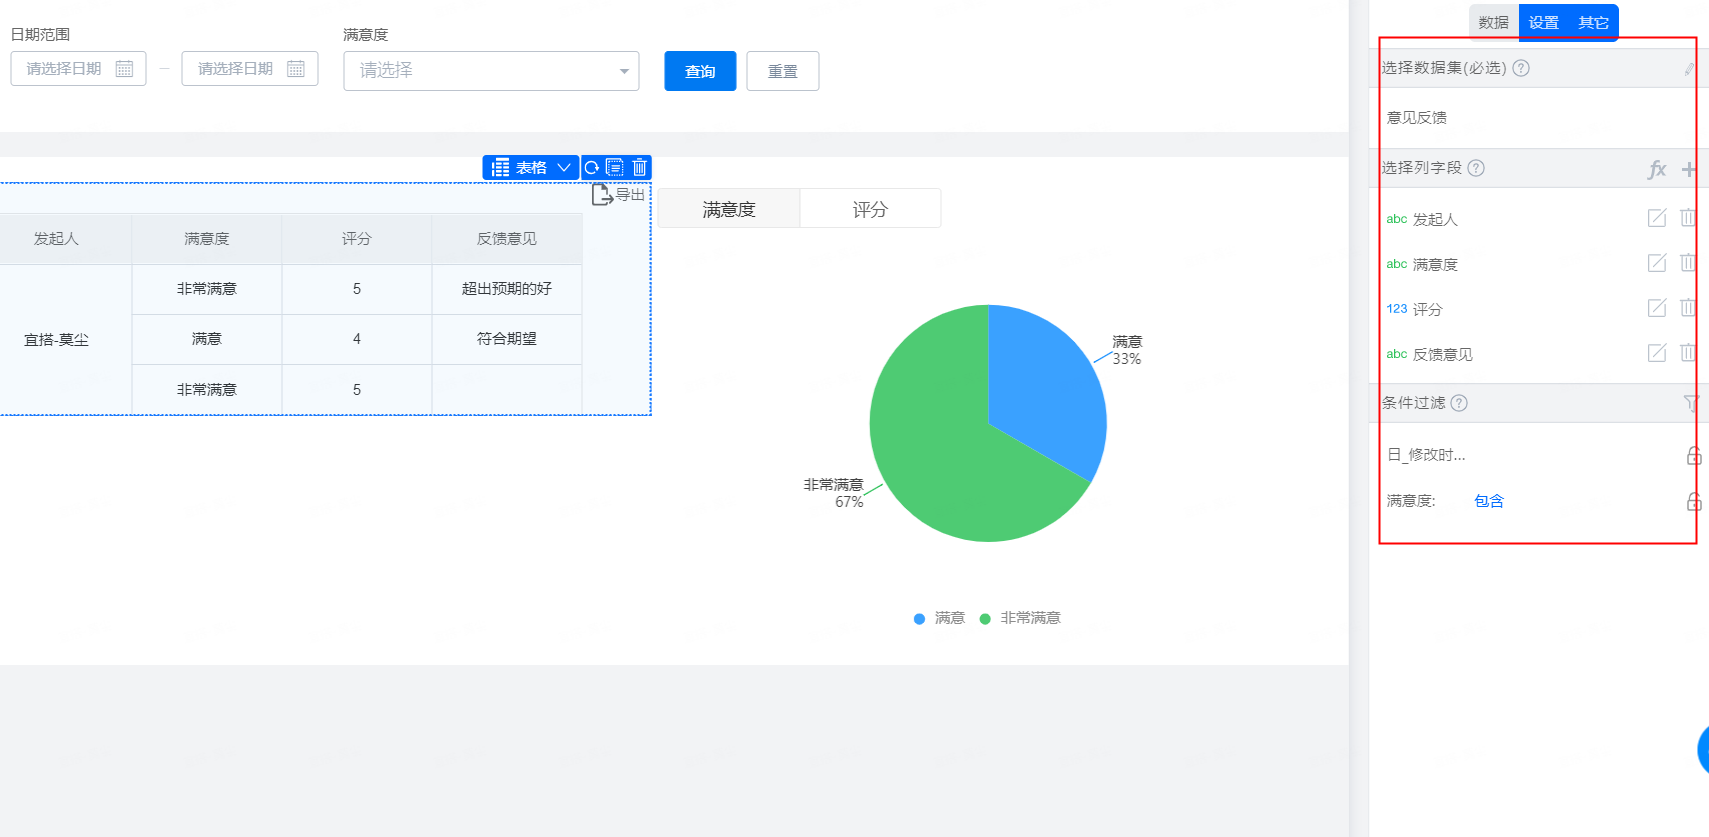Select the 意见反馈 dataset entry
Screen dimensions: 1709x837
coord(1417,117)
